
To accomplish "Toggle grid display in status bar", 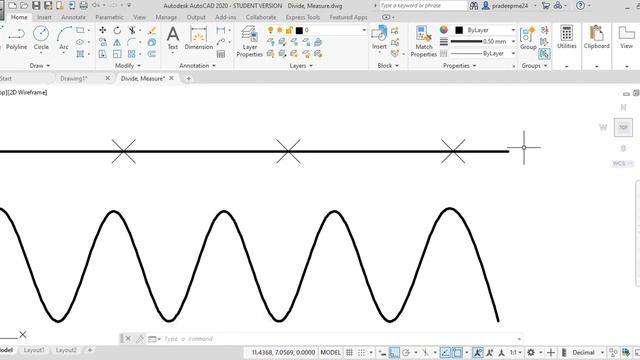I will (x=349, y=352).
